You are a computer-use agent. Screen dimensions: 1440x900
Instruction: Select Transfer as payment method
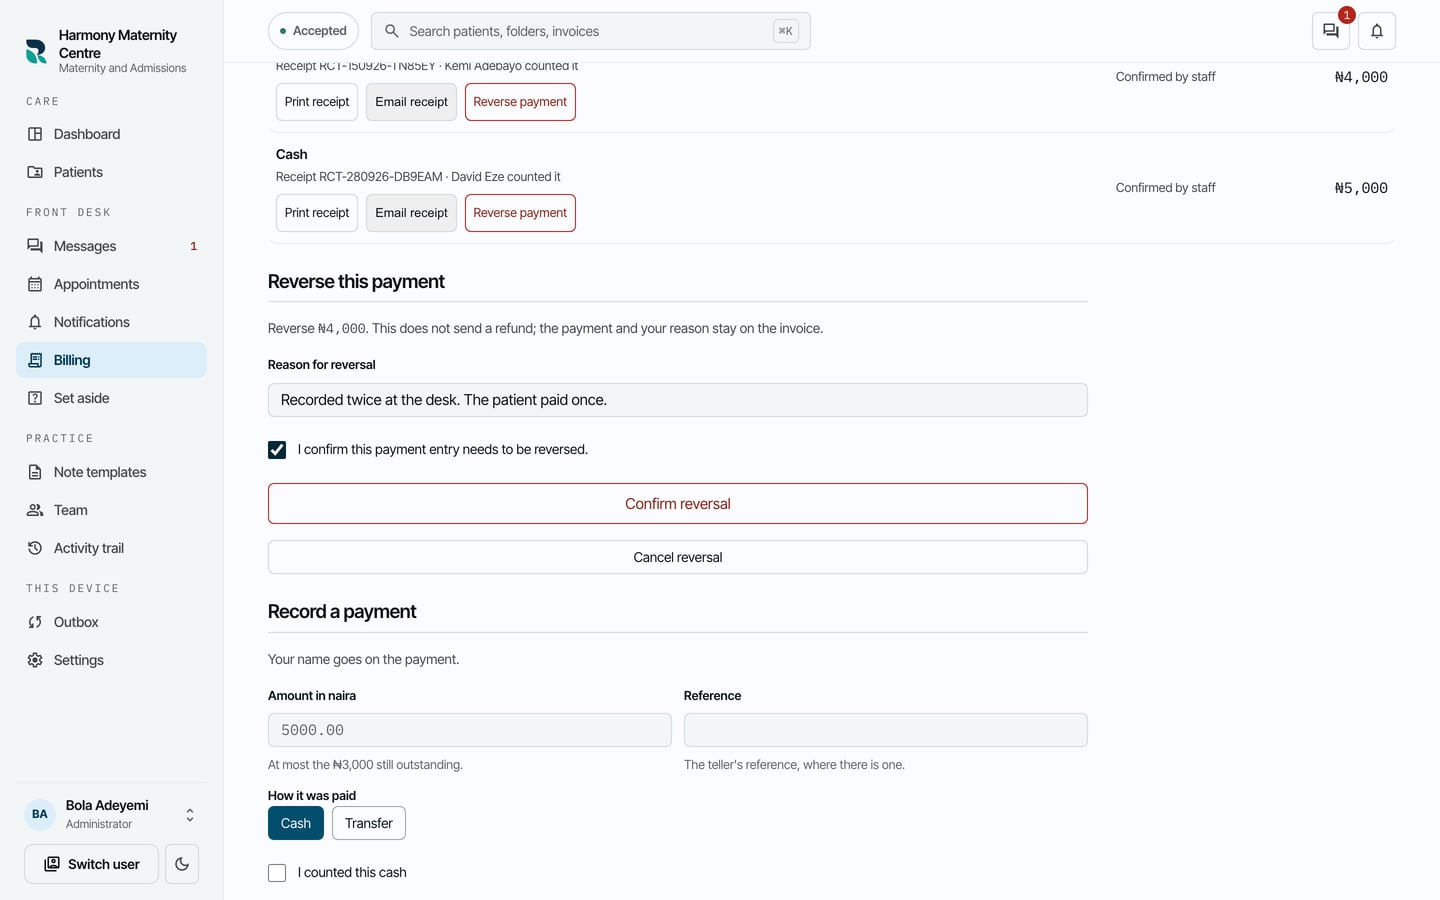point(369,823)
